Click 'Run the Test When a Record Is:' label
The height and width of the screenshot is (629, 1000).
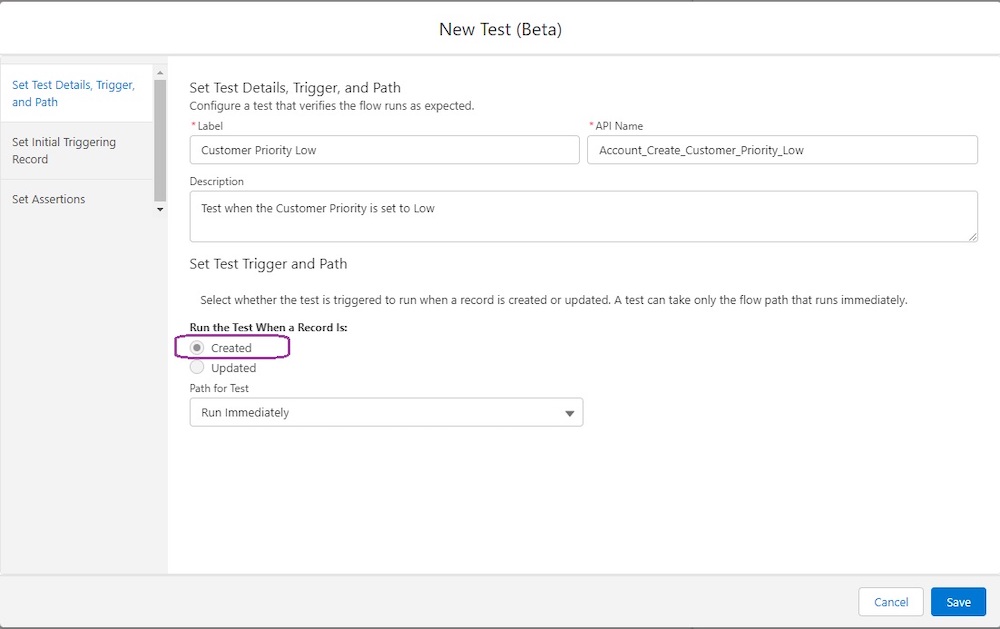[268, 327]
